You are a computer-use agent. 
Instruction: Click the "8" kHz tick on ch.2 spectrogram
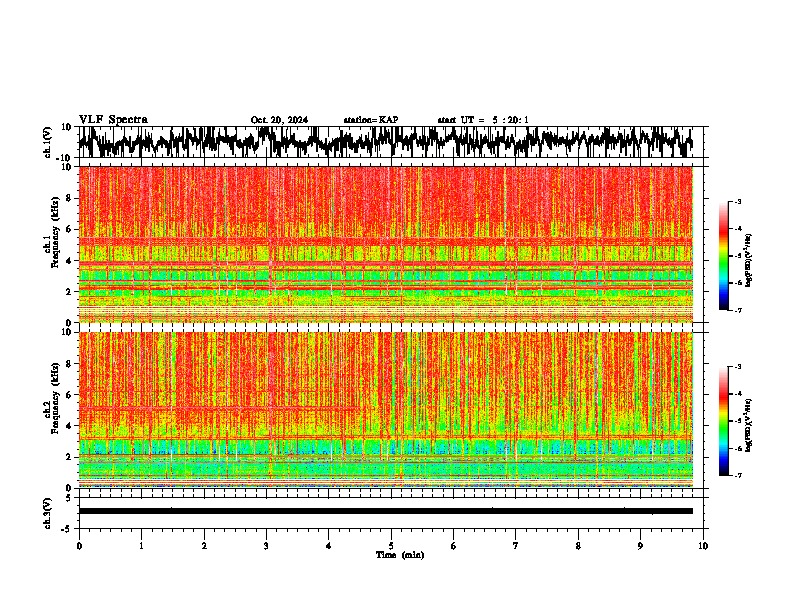point(70,364)
